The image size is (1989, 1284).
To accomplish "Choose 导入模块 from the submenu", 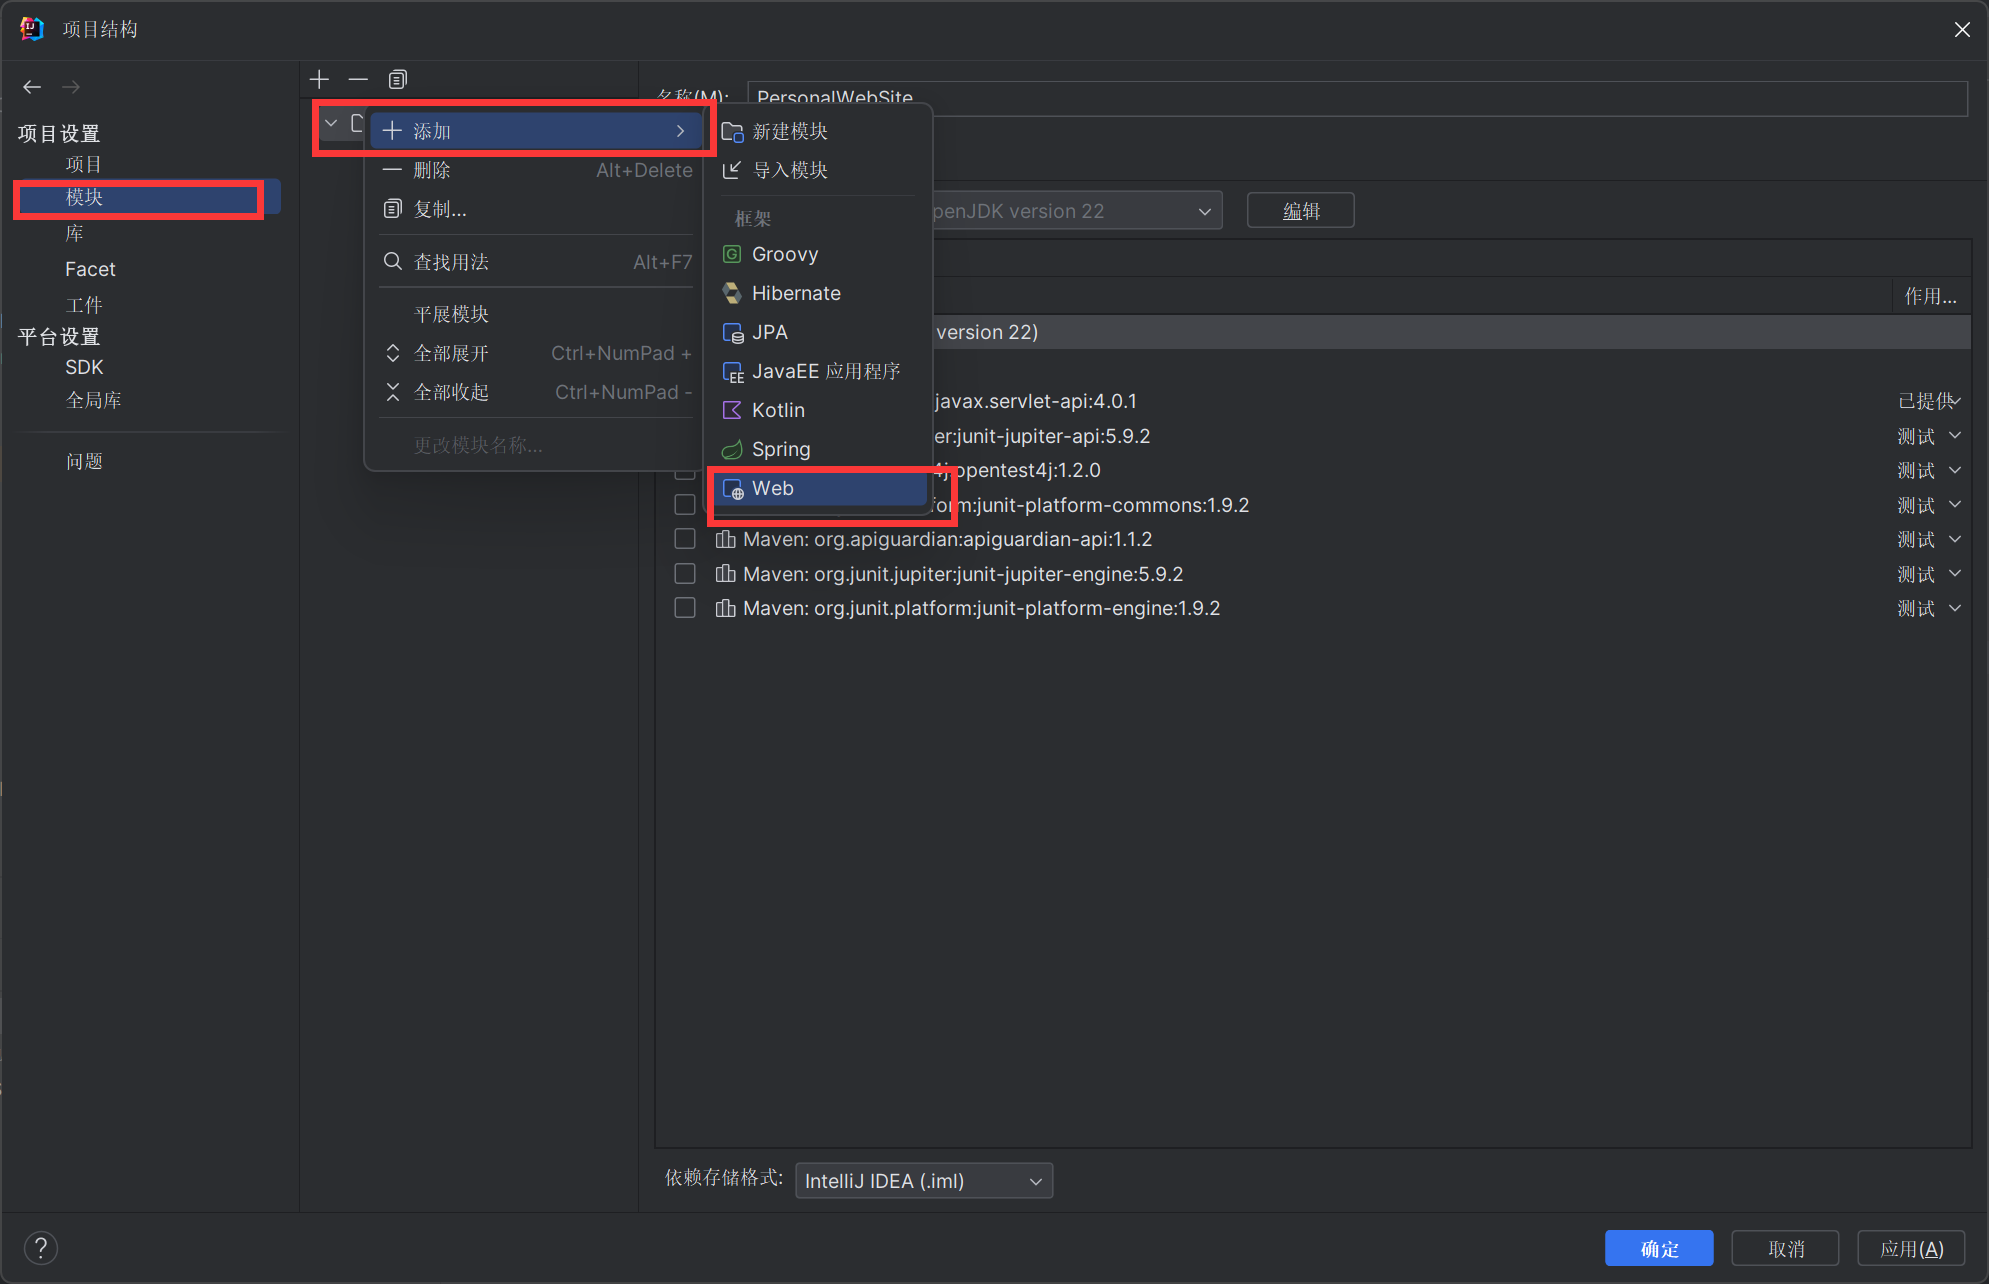I will click(818, 170).
